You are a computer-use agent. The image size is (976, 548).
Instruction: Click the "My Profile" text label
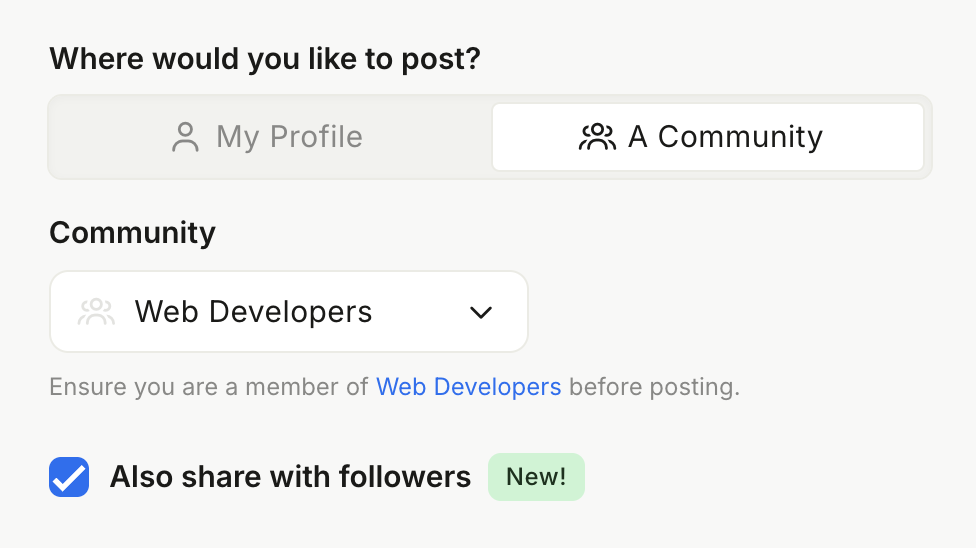(289, 137)
